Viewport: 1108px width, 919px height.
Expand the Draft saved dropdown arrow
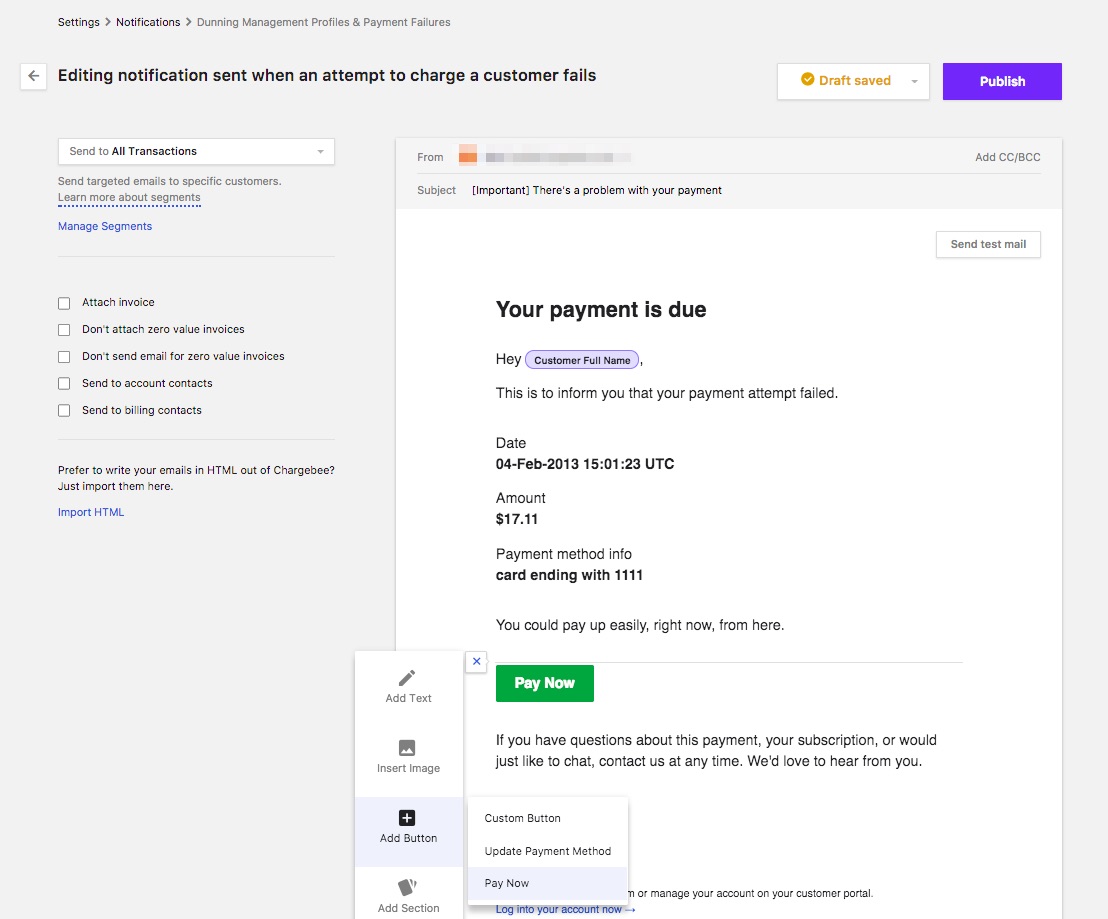[914, 82]
